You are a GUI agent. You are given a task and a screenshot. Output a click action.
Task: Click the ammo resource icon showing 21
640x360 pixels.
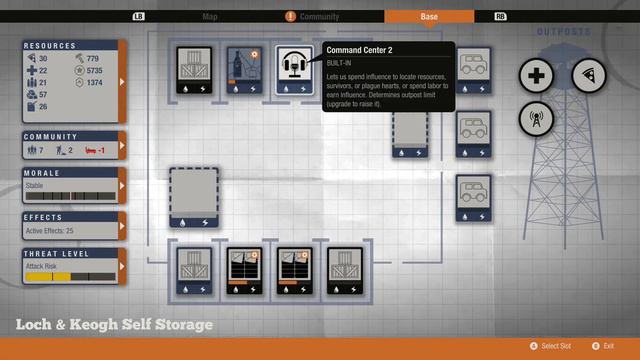tap(32, 82)
